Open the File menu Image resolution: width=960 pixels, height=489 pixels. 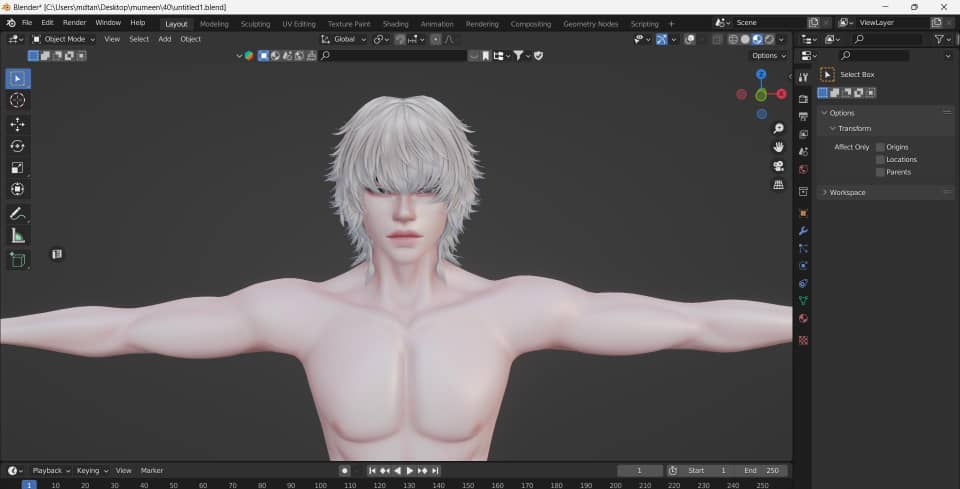(x=27, y=23)
